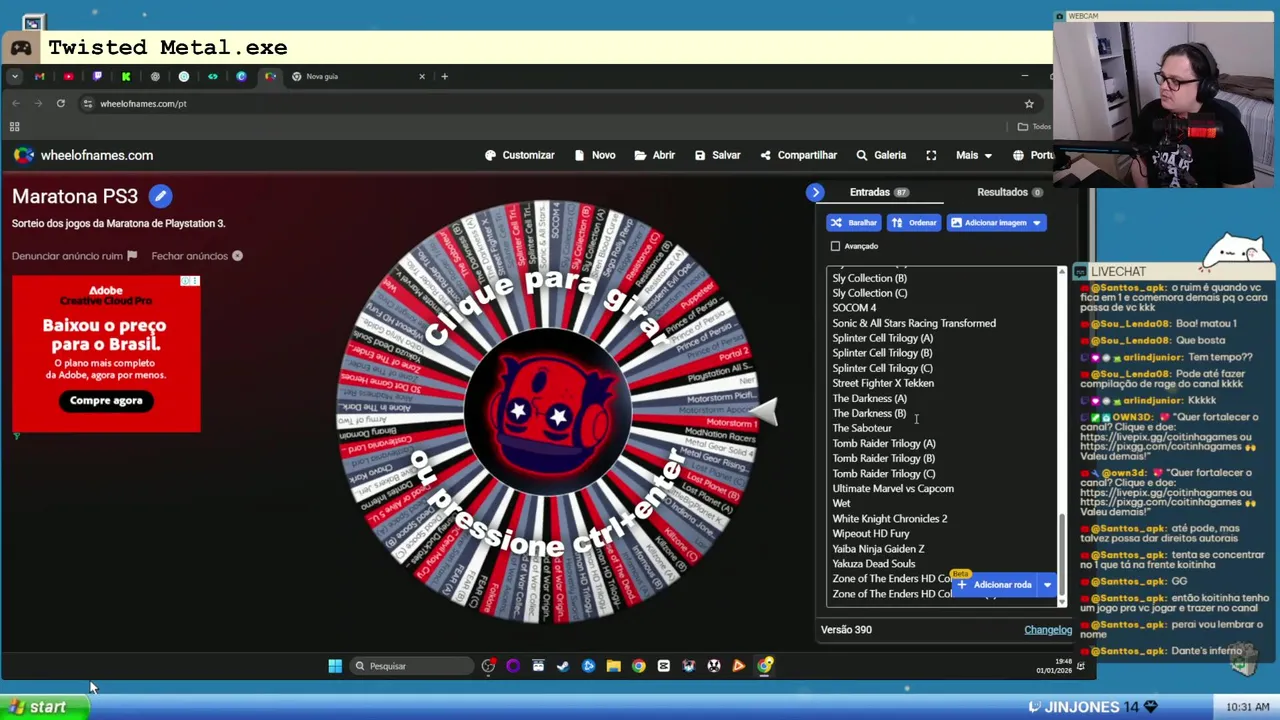The height and width of the screenshot is (720, 1280).
Task: Click the Adicionar roda button
Action: (995, 585)
